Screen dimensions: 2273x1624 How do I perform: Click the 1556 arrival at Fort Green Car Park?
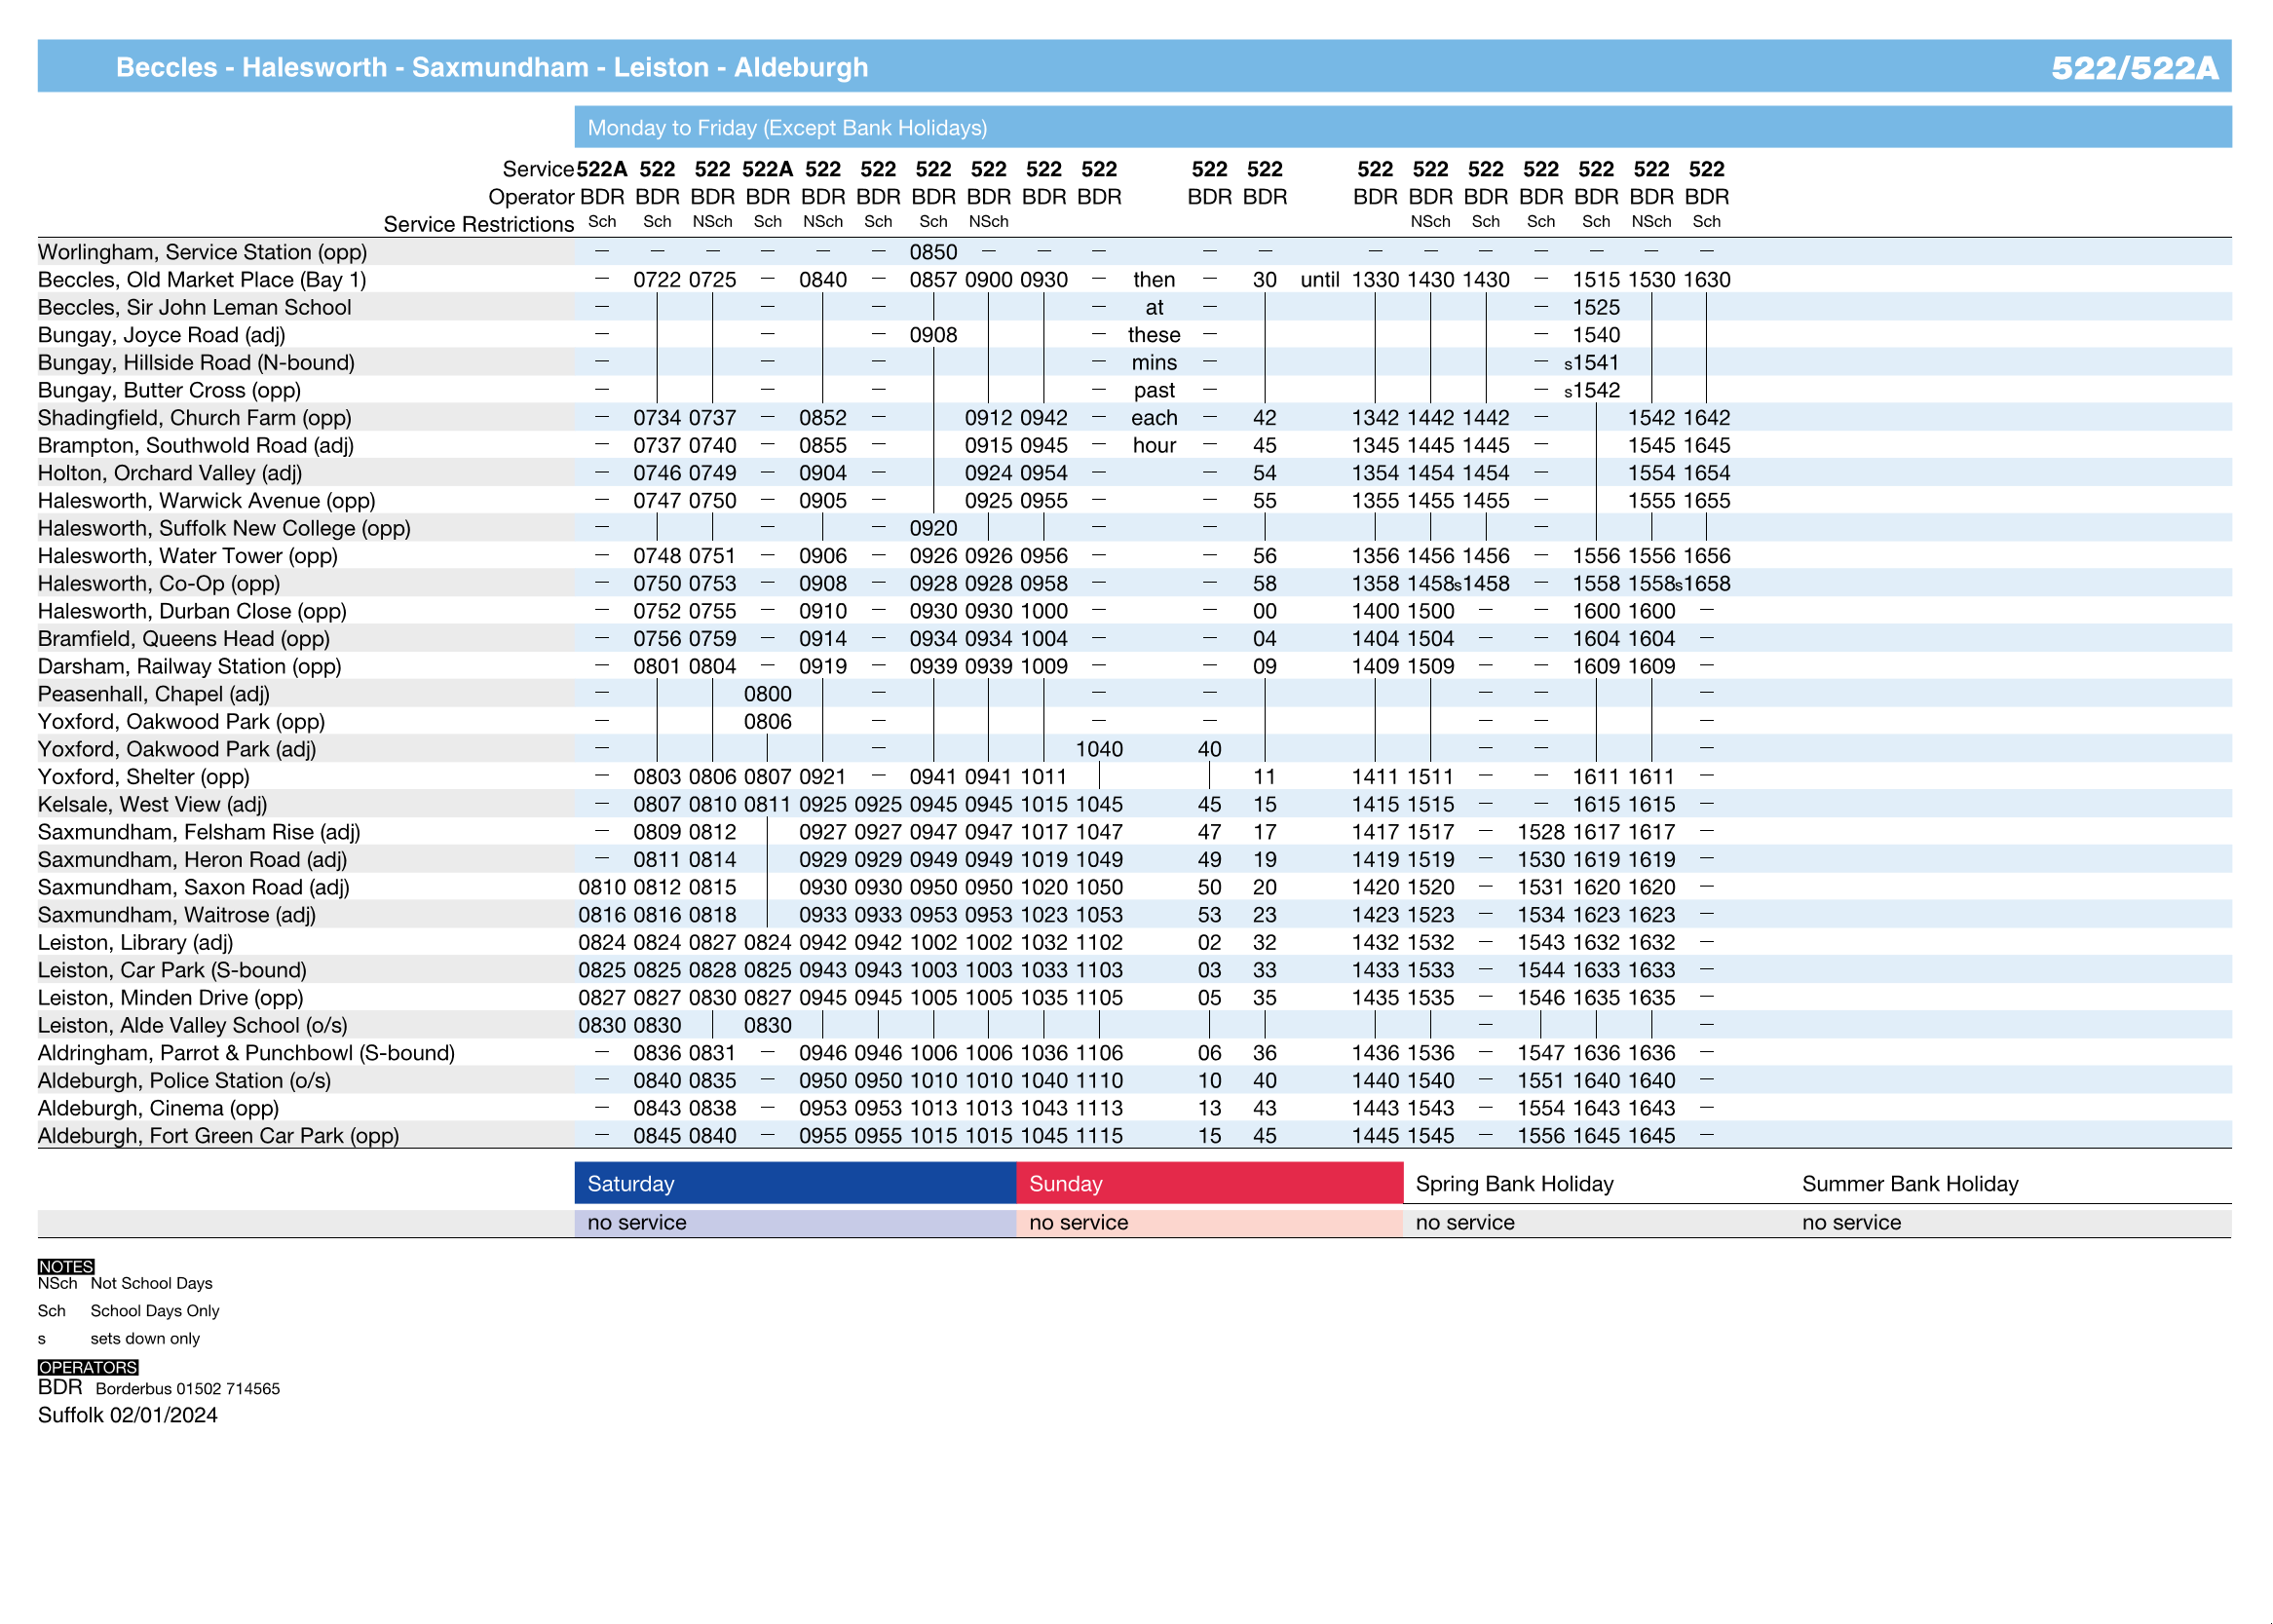point(1541,1136)
